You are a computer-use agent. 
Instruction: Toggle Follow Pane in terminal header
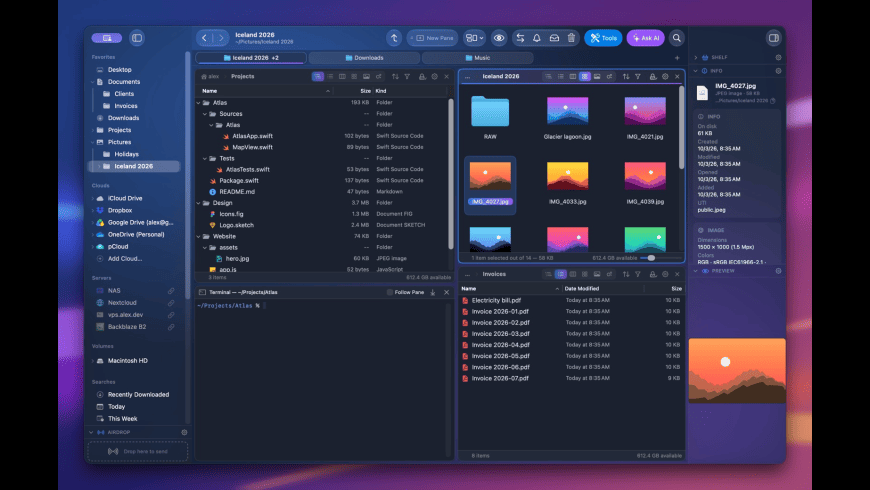pos(405,292)
